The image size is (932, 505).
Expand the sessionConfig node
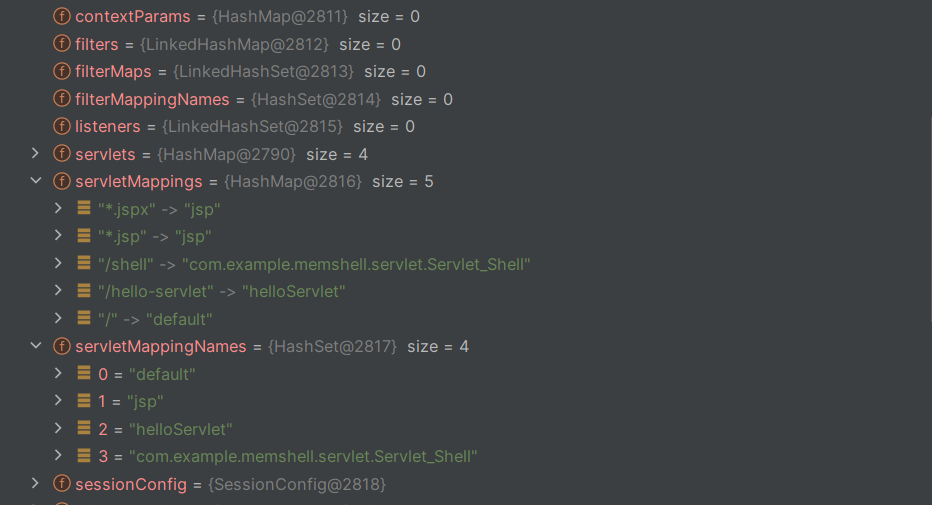(35, 484)
